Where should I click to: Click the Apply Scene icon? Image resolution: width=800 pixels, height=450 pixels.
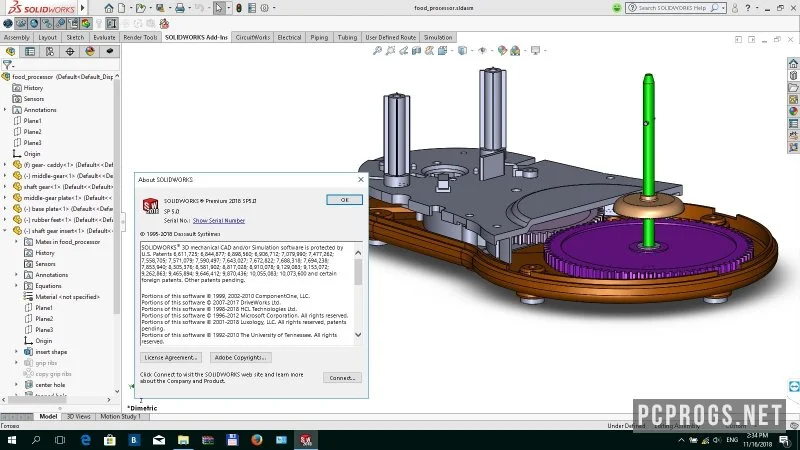[515, 51]
